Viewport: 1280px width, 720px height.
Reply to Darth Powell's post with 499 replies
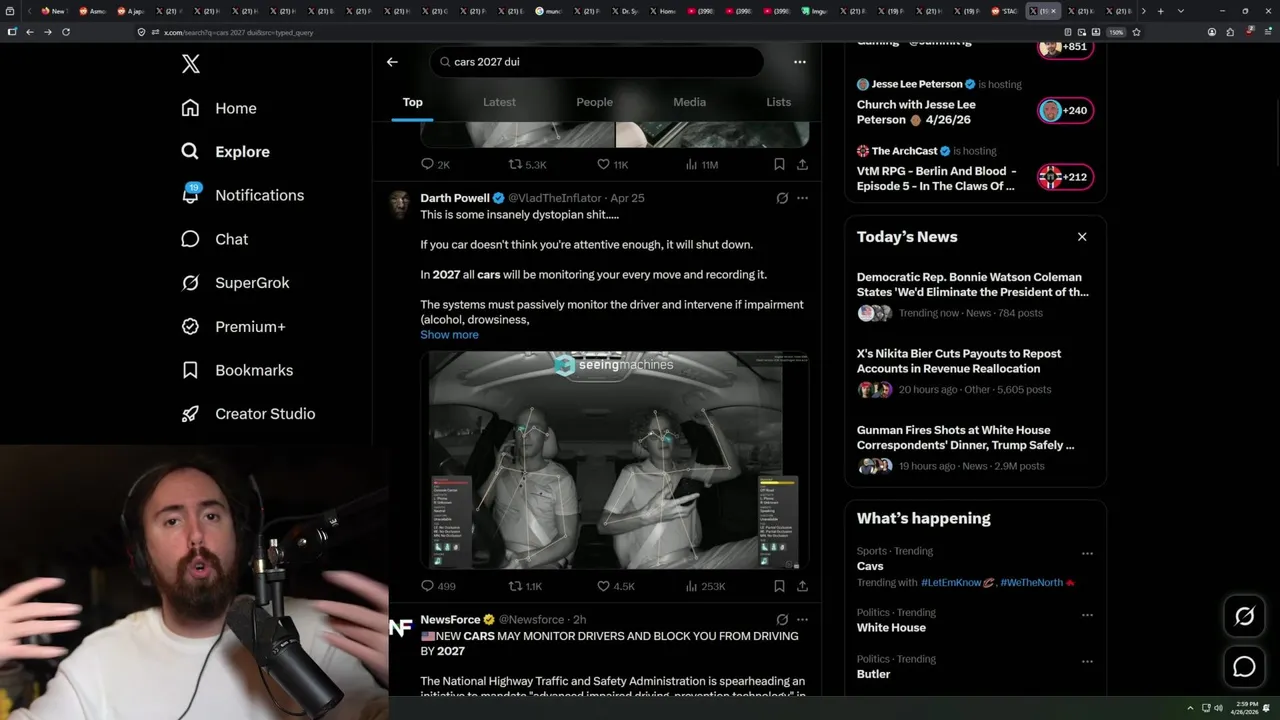click(438, 587)
